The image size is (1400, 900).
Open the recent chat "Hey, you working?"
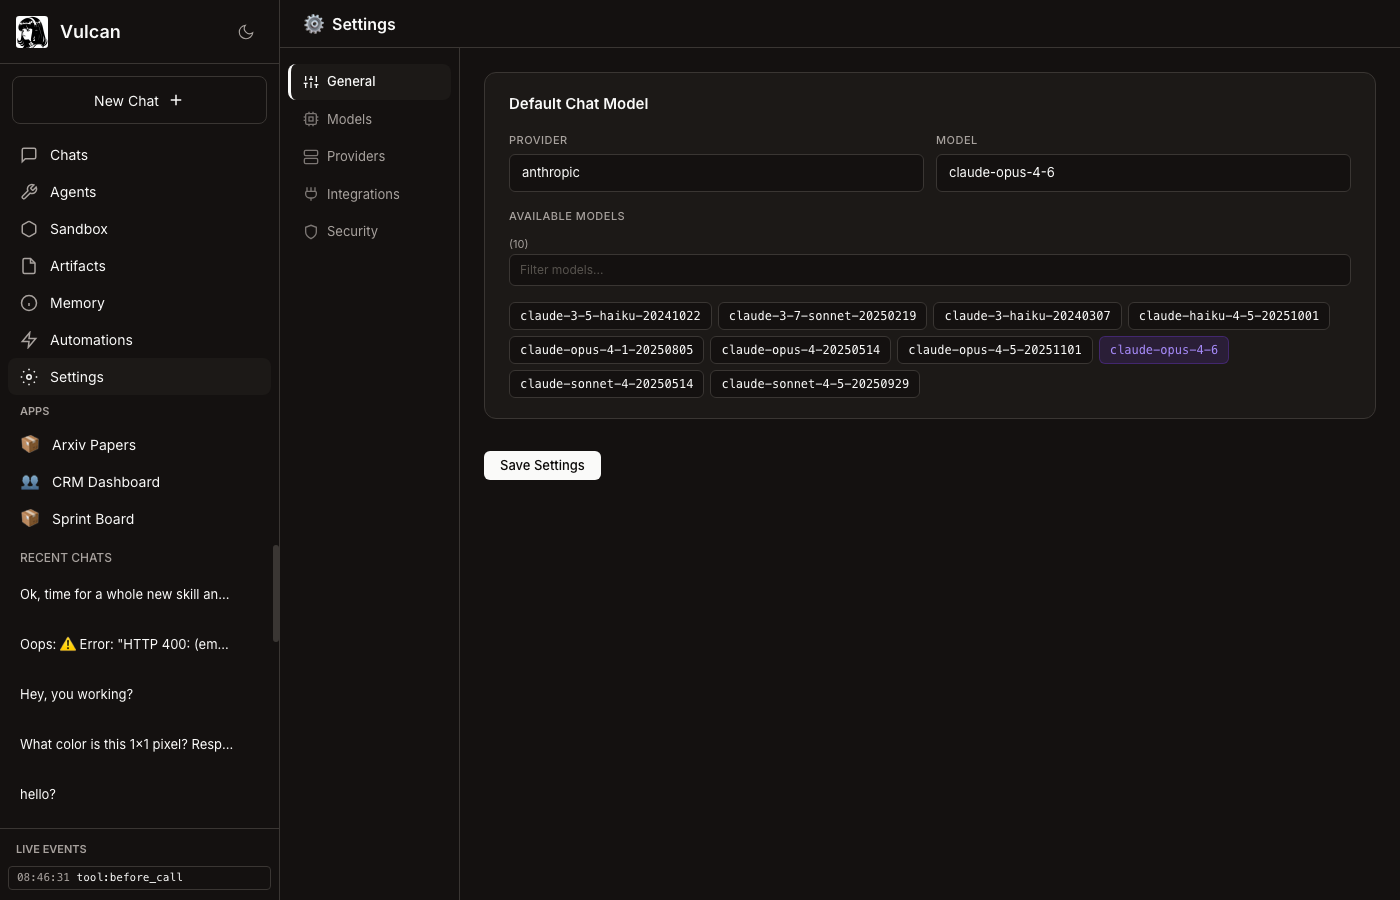click(76, 694)
